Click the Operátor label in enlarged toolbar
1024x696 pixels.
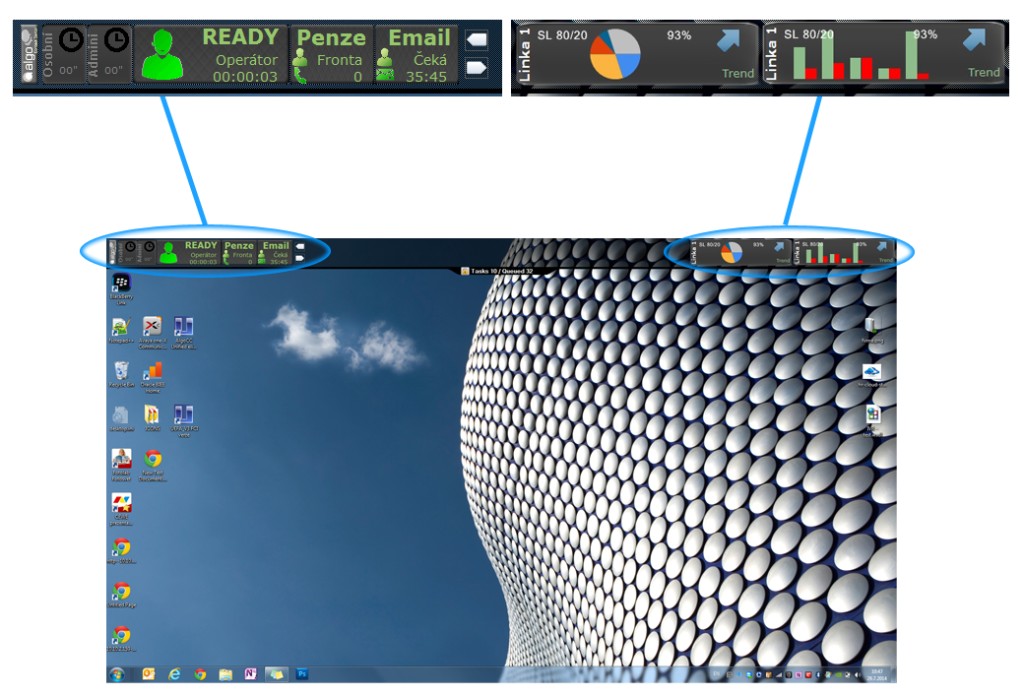(246, 60)
